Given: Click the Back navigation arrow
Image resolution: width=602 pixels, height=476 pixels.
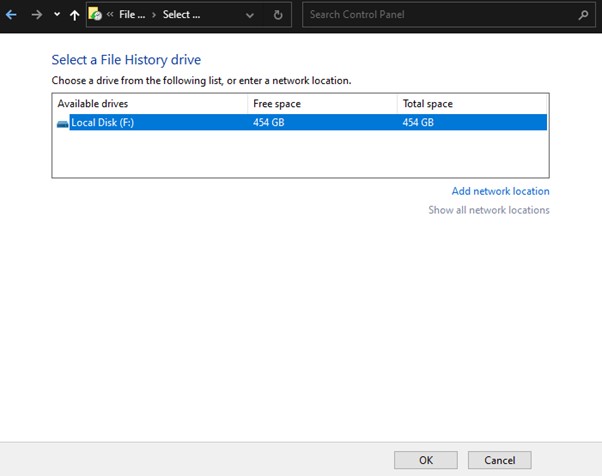Looking at the screenshot, I should pos(12,16).
